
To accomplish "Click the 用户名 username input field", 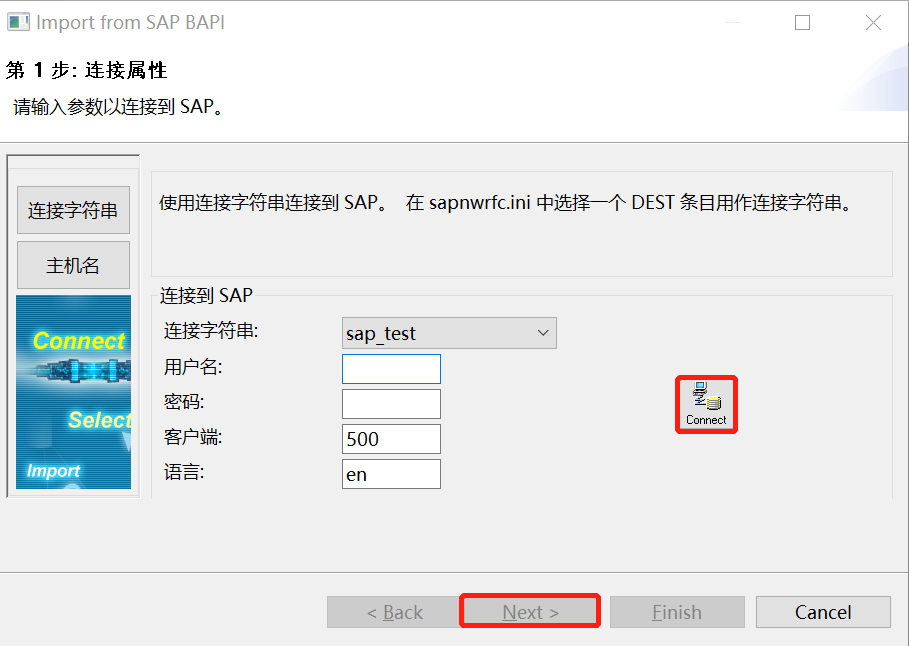I will click(391, 368).
